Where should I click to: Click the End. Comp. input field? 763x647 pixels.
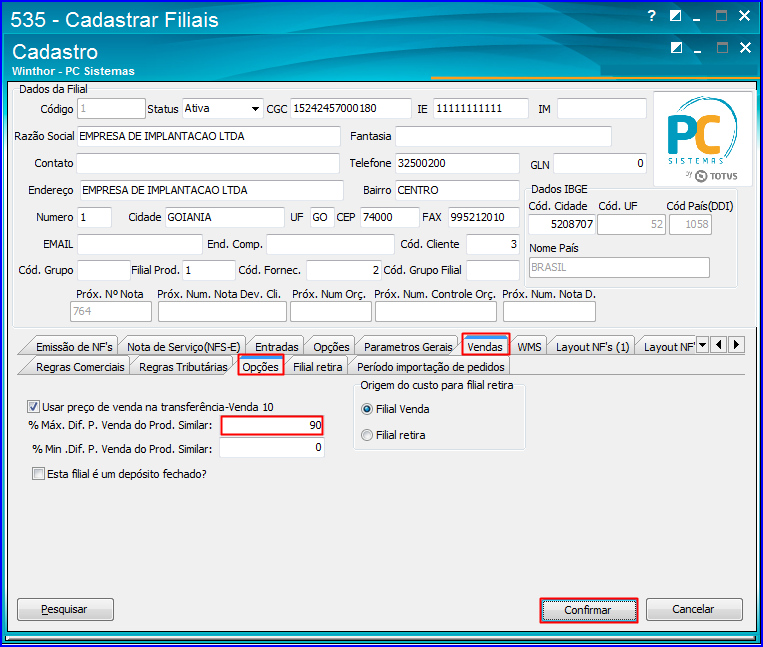click(x=330, y=244)
